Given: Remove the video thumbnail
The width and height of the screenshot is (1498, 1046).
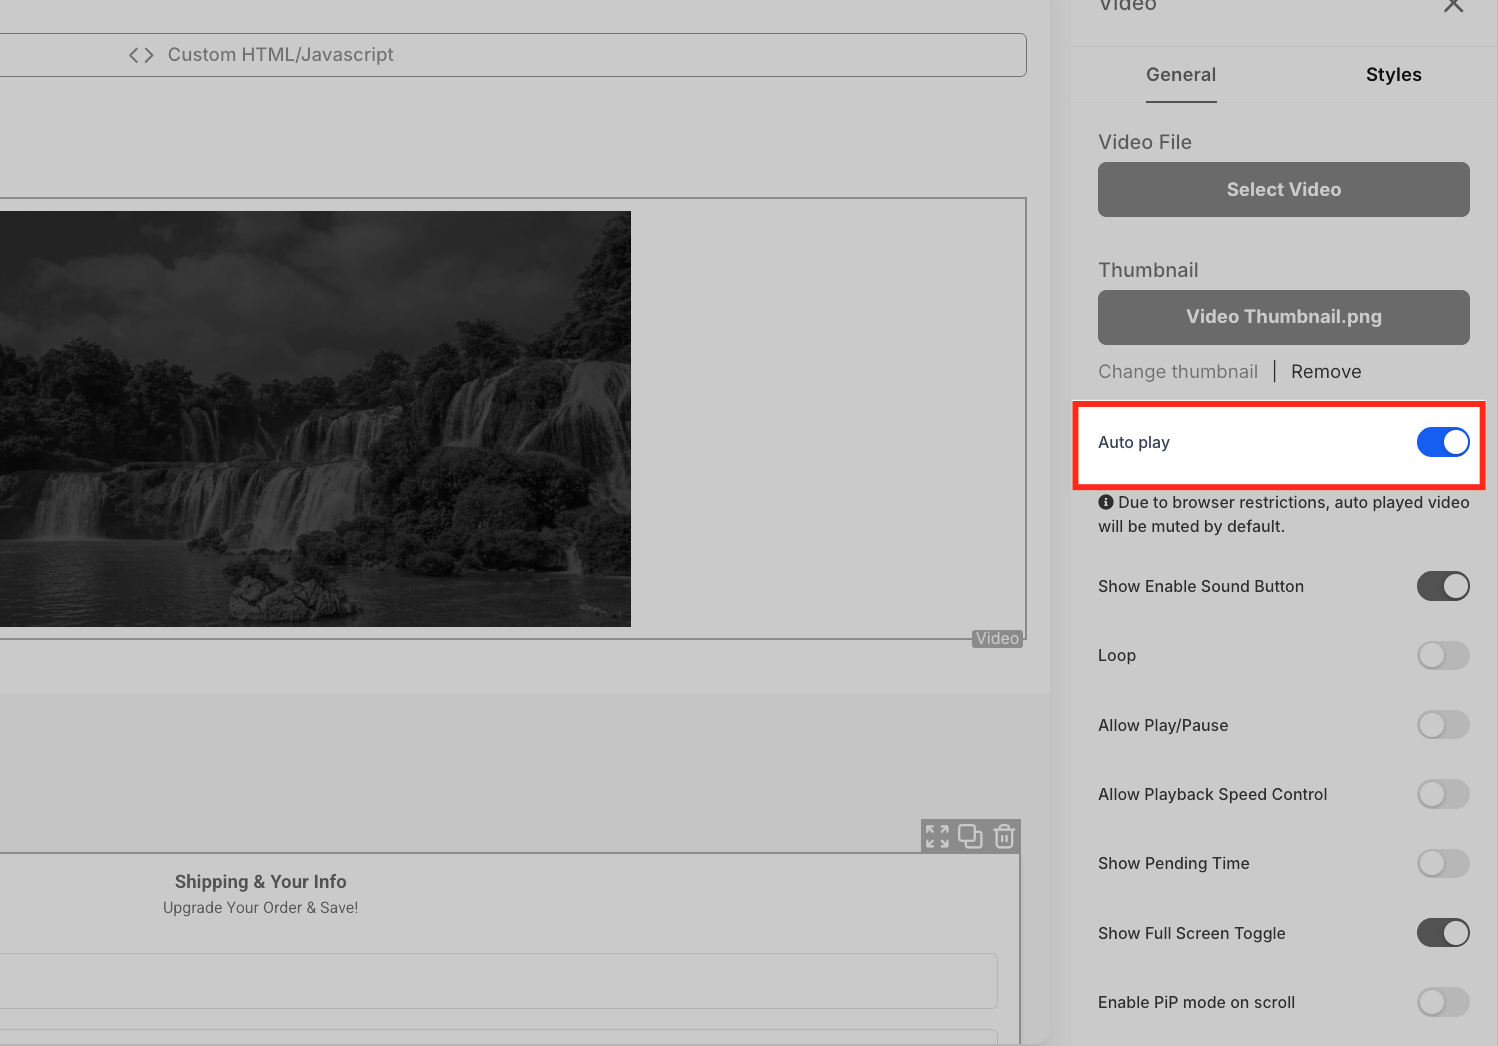Looking at the screenshot, I should (x=1326, y=372).
